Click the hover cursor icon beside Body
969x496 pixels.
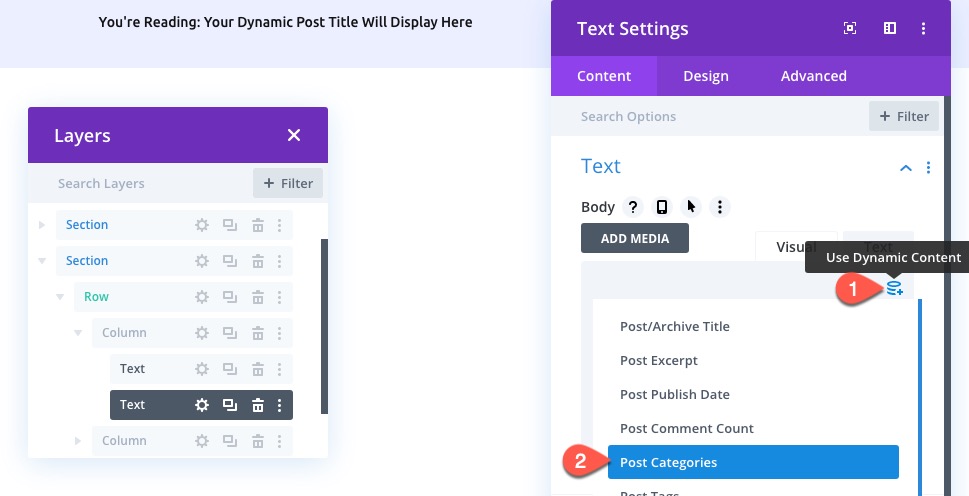click(690, 207)
